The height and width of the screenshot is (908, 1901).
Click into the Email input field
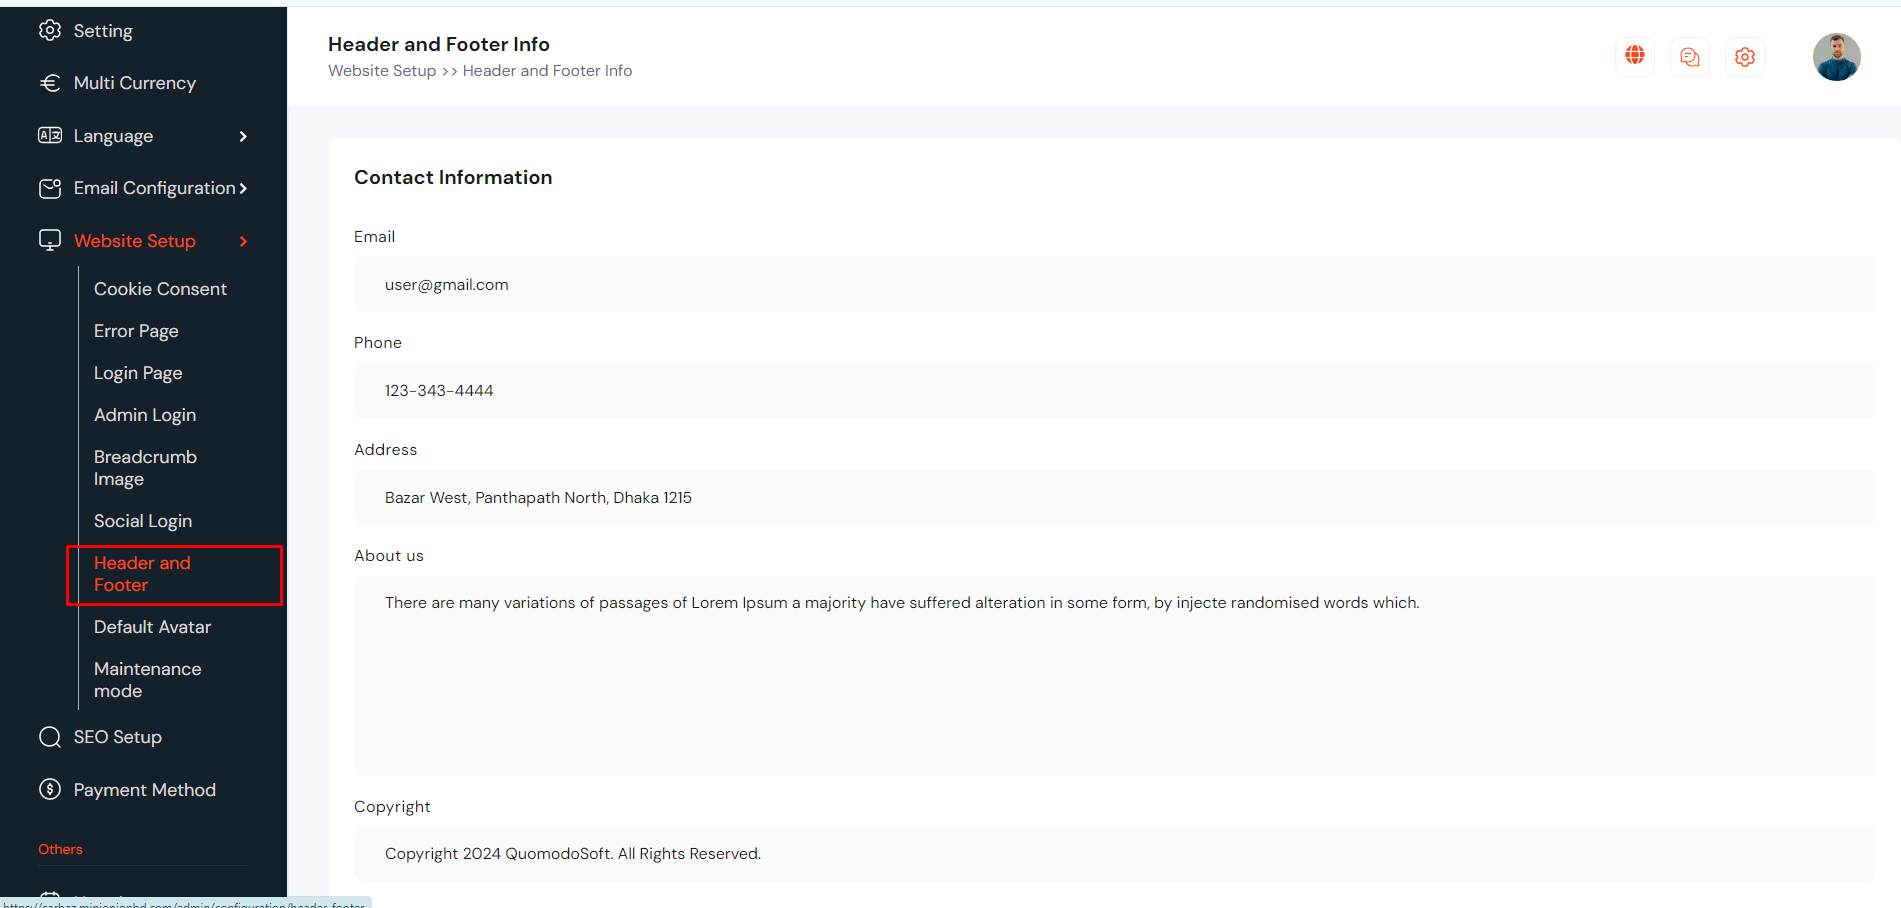tap(1114, 285)
